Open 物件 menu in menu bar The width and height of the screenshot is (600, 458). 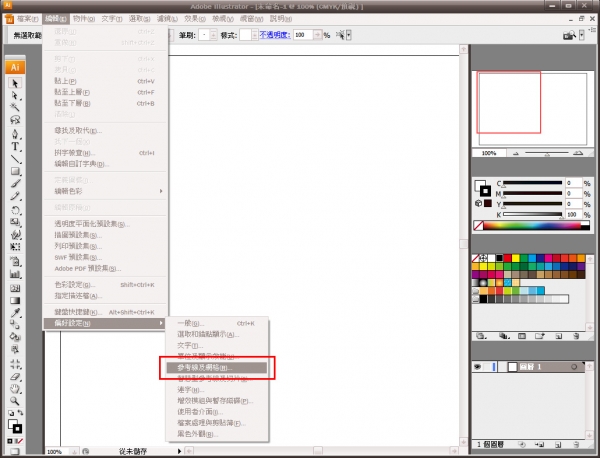pyautogui.click(x=84, y=19)
